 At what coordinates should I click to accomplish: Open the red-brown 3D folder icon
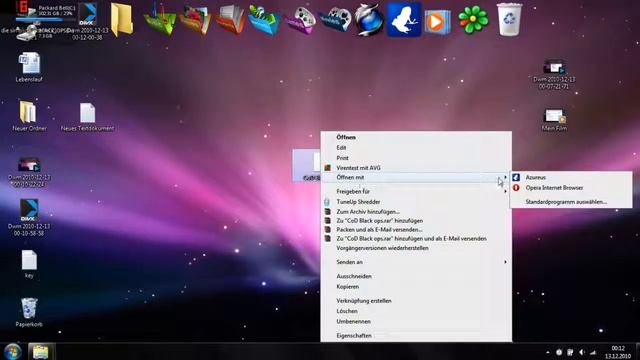pos(195,20)
